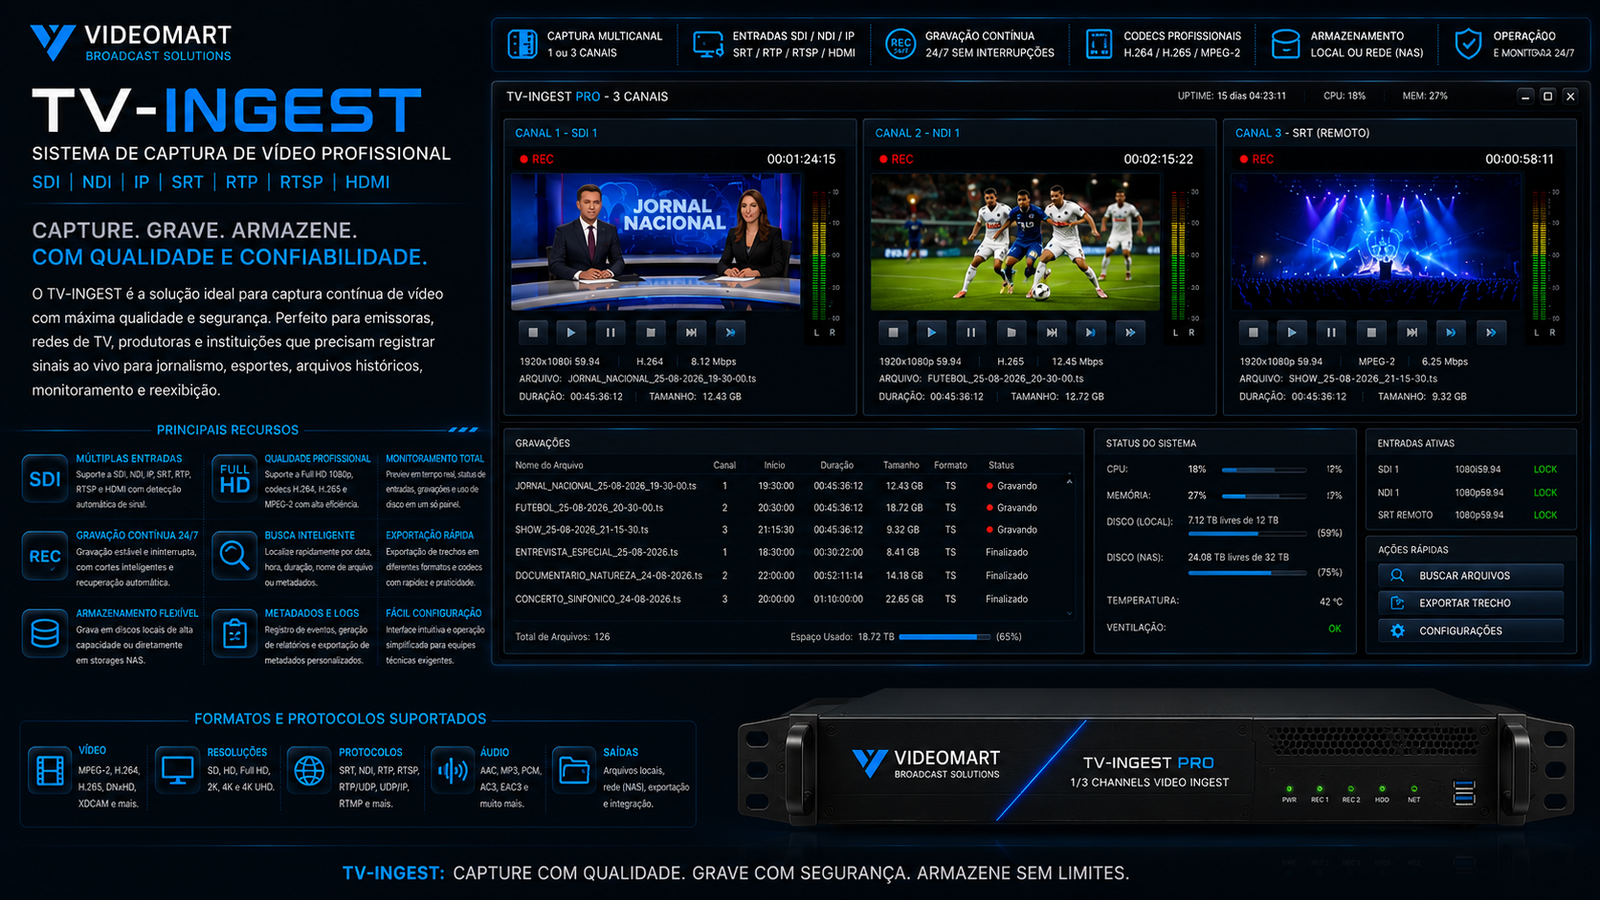This screenshot has width=1600, height=900.
Task: Click the Armazenamento database icon in top bar
Action: pyautogui.click(x=1285, y=44)
